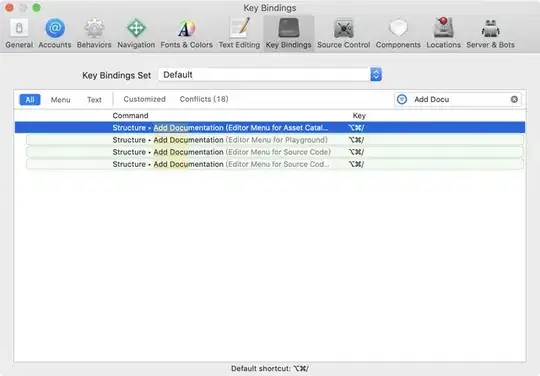Switch to the Text filter tab
Viewport: 540px width, 376px height.
(94, 100)
